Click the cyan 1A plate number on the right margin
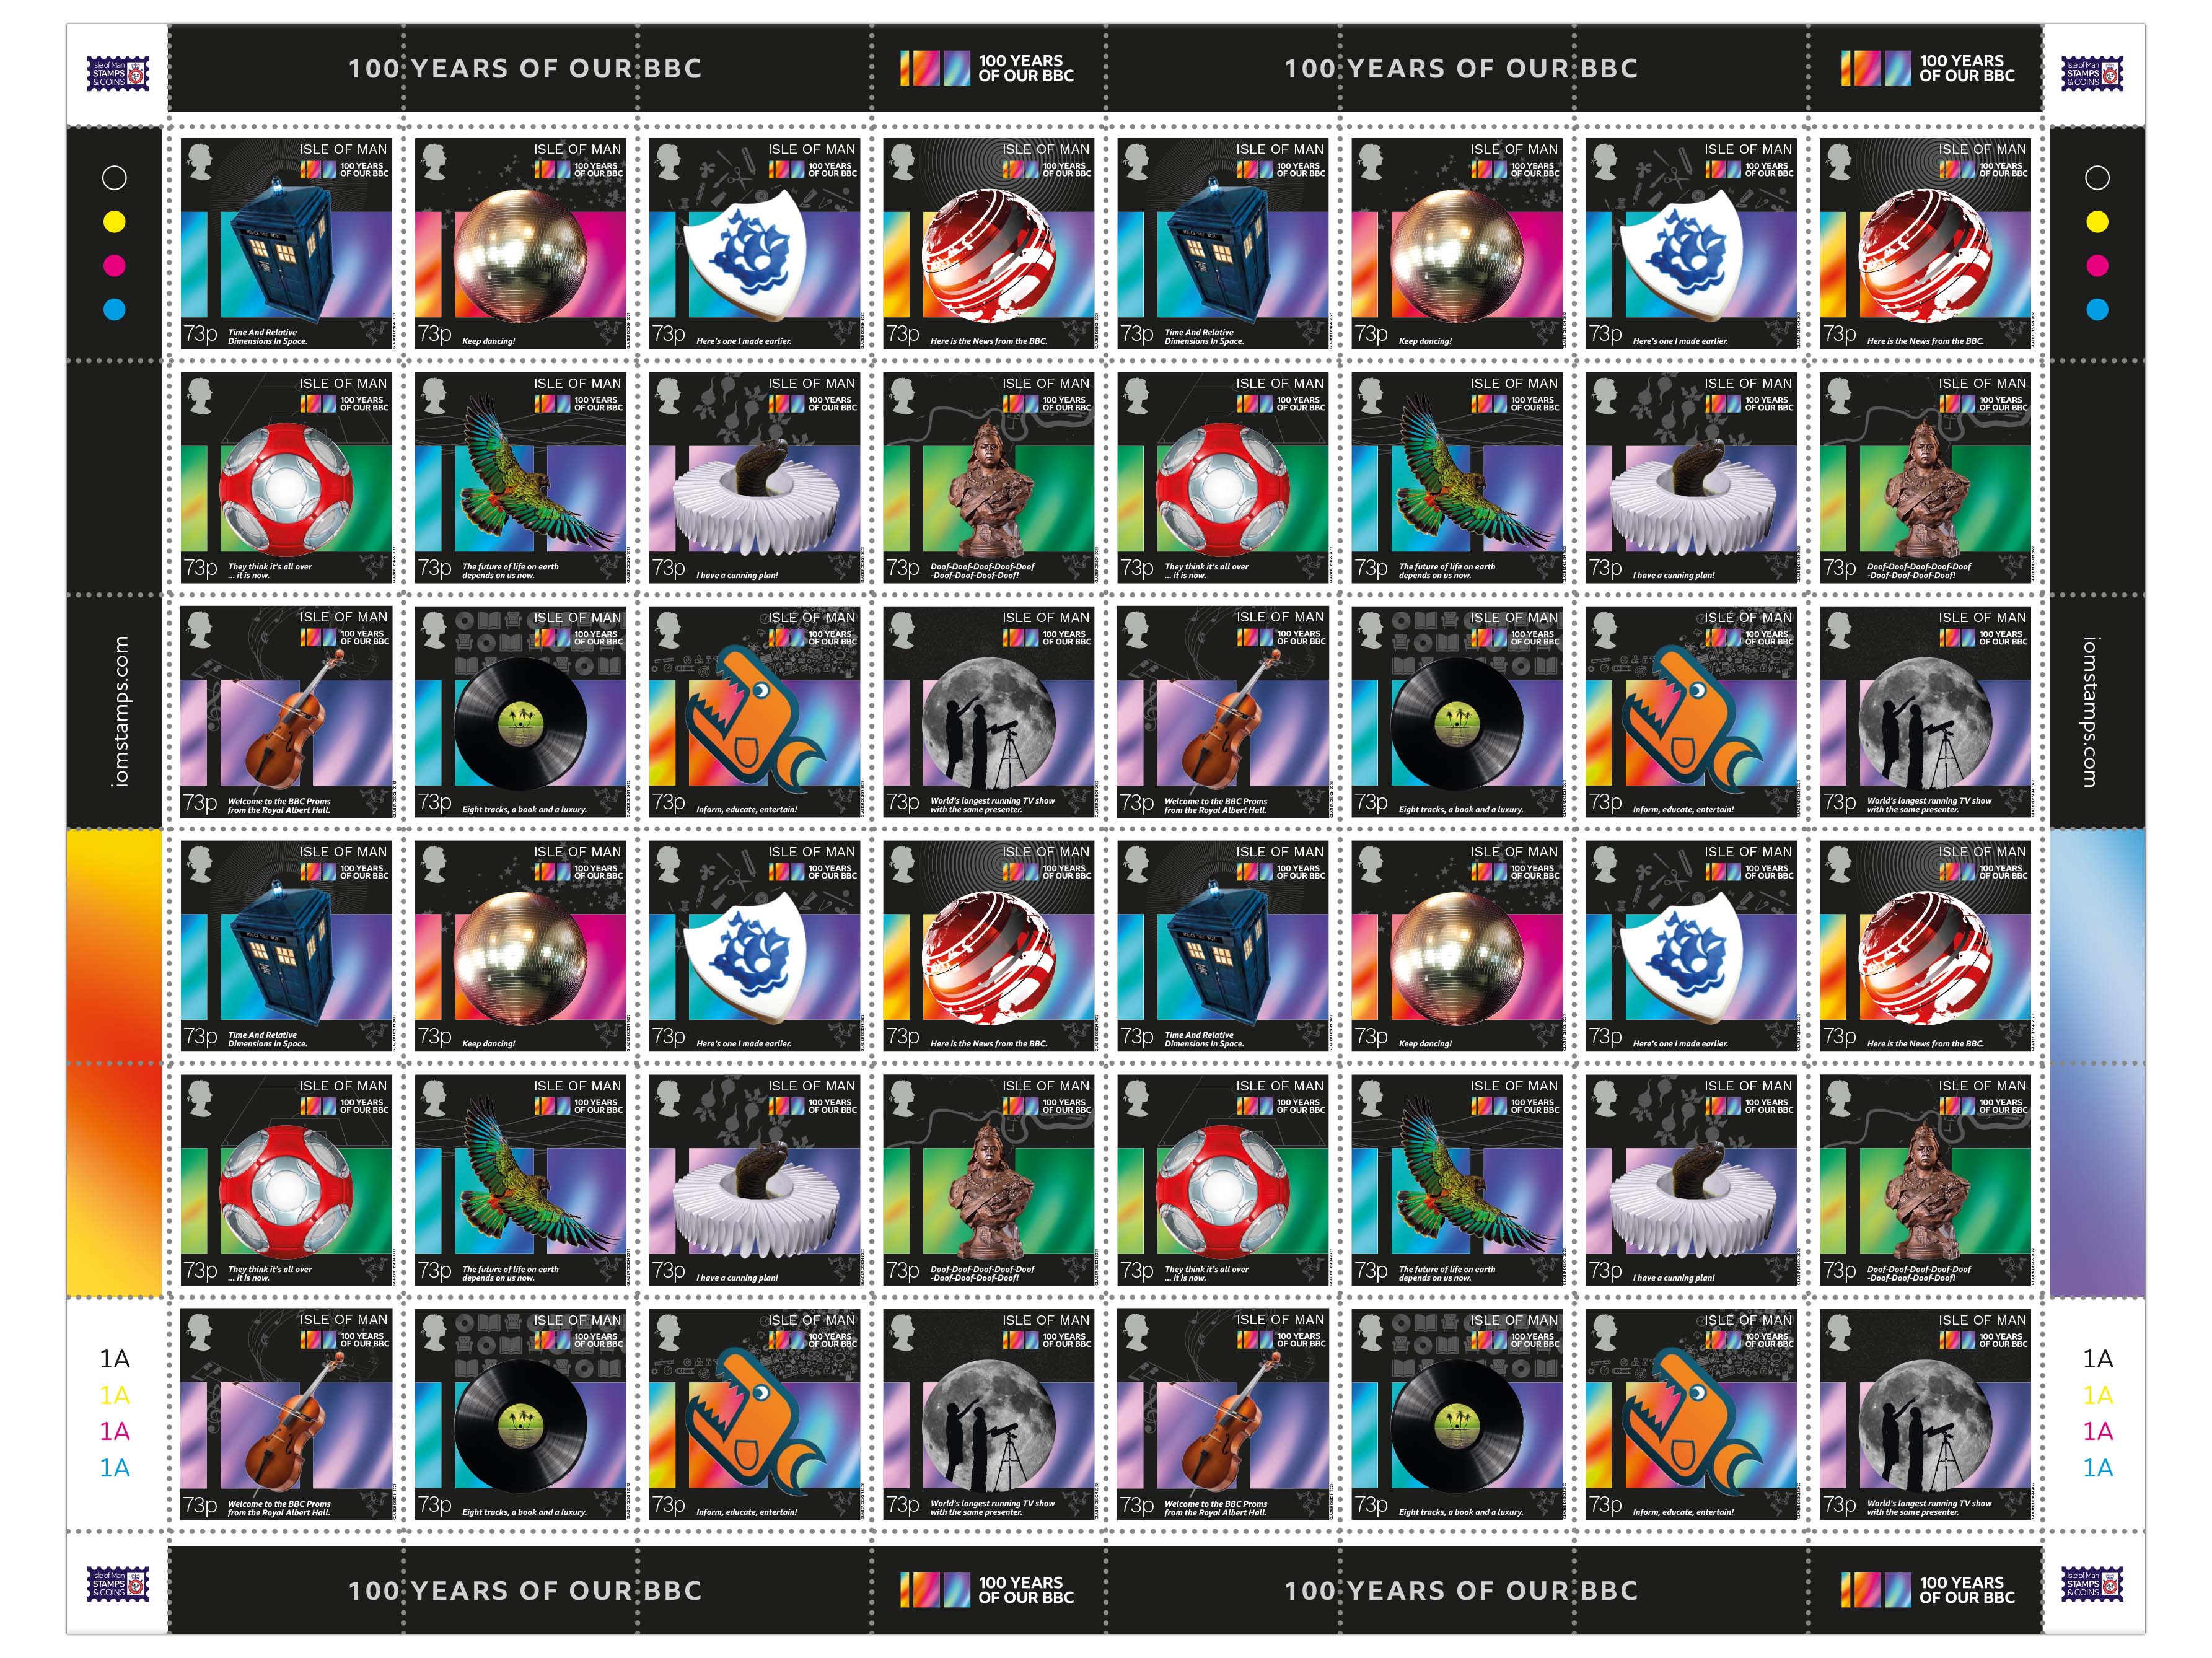The height and width of the screenshot is (1658, 2212). point(2098,1468)
